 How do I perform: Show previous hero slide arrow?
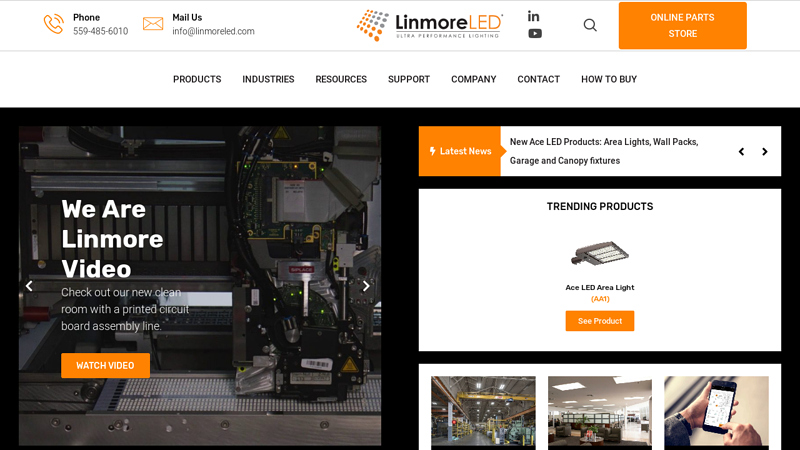(30, 286)
